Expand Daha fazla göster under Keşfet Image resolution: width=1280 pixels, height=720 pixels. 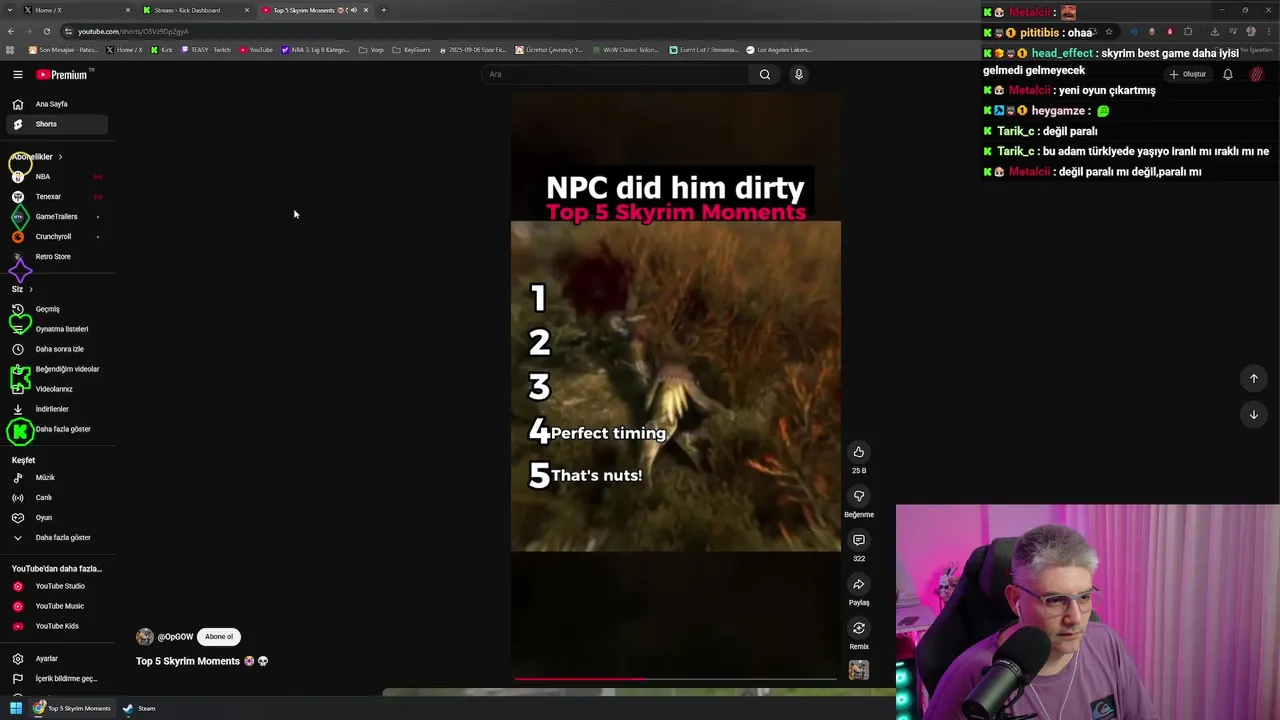tap(56, 538)
